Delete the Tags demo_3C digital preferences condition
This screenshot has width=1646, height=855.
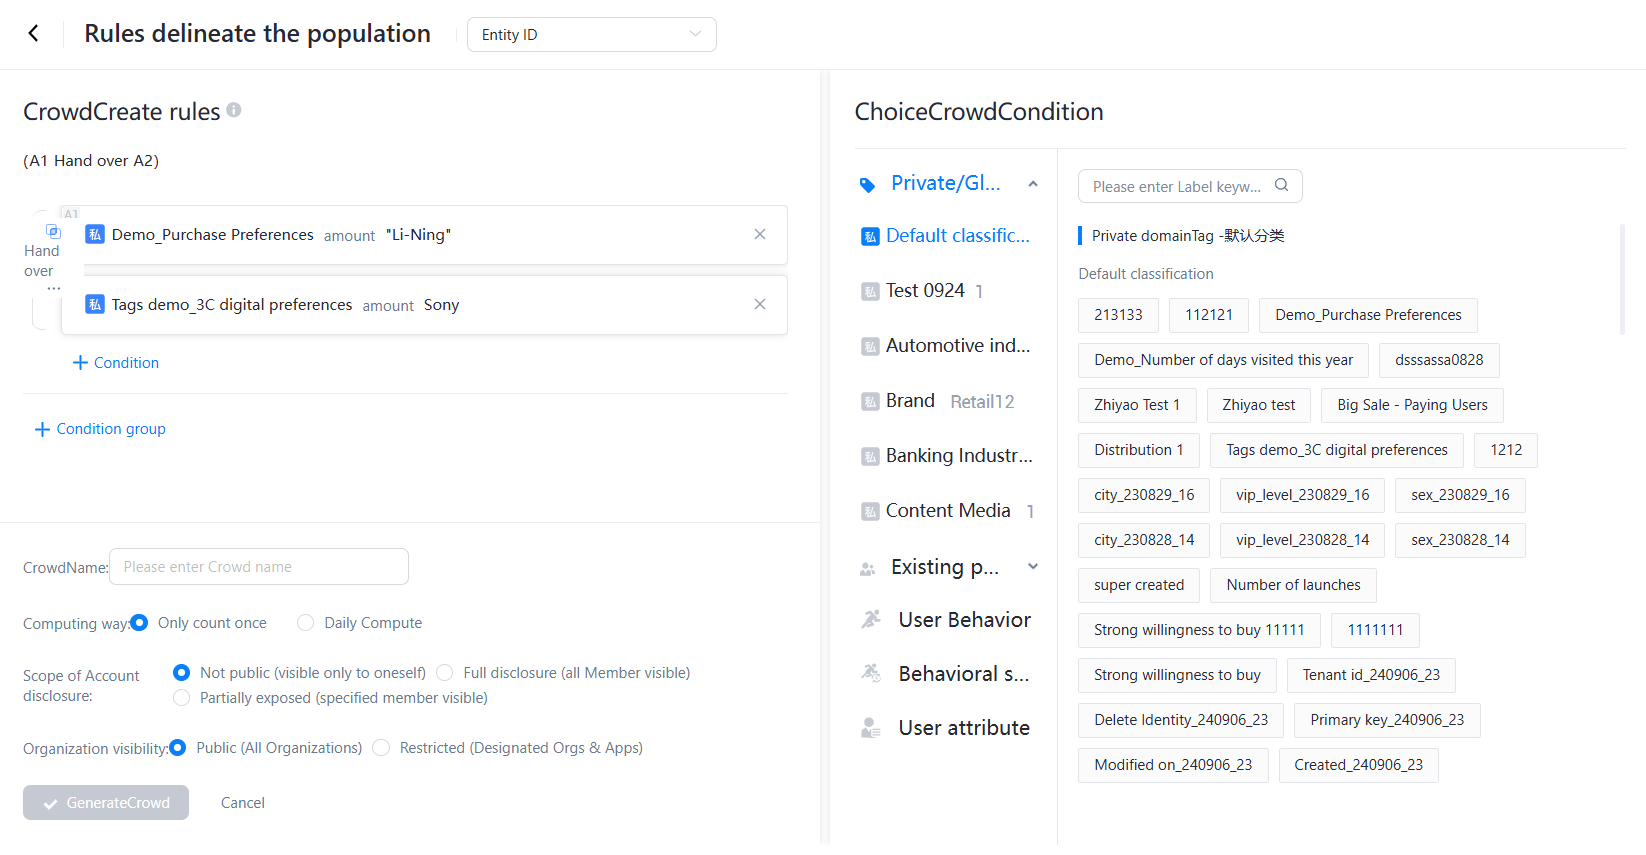coord(760,304)
